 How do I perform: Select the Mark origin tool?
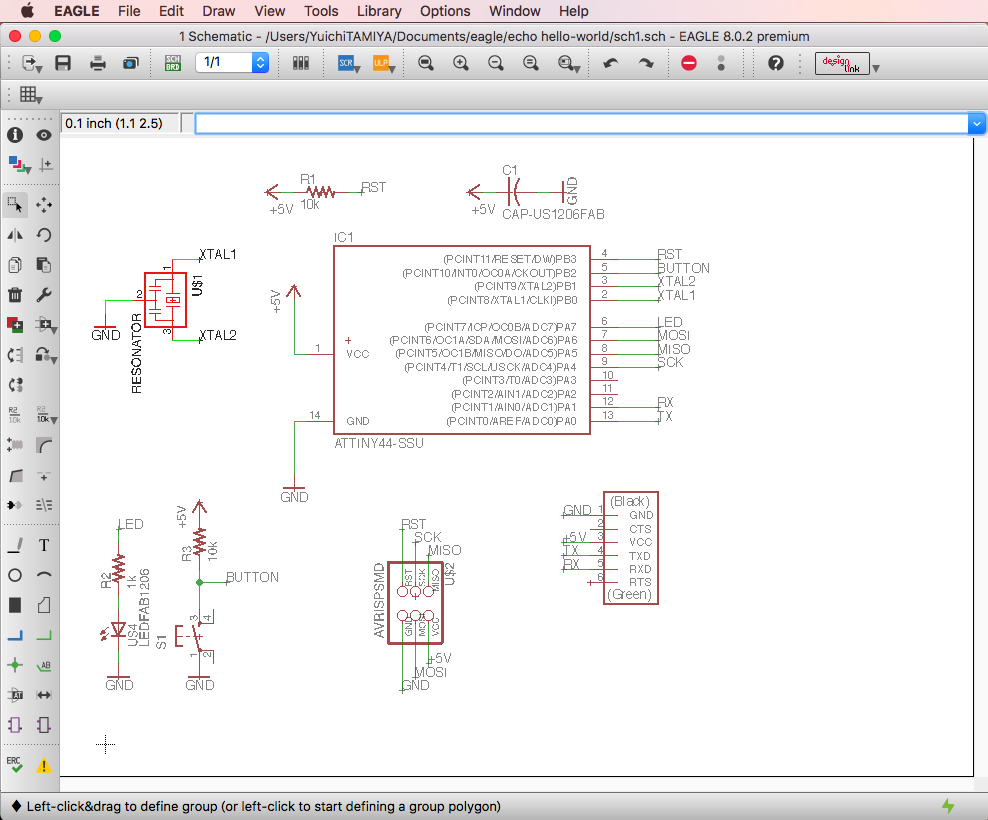[x=45, y=165]
